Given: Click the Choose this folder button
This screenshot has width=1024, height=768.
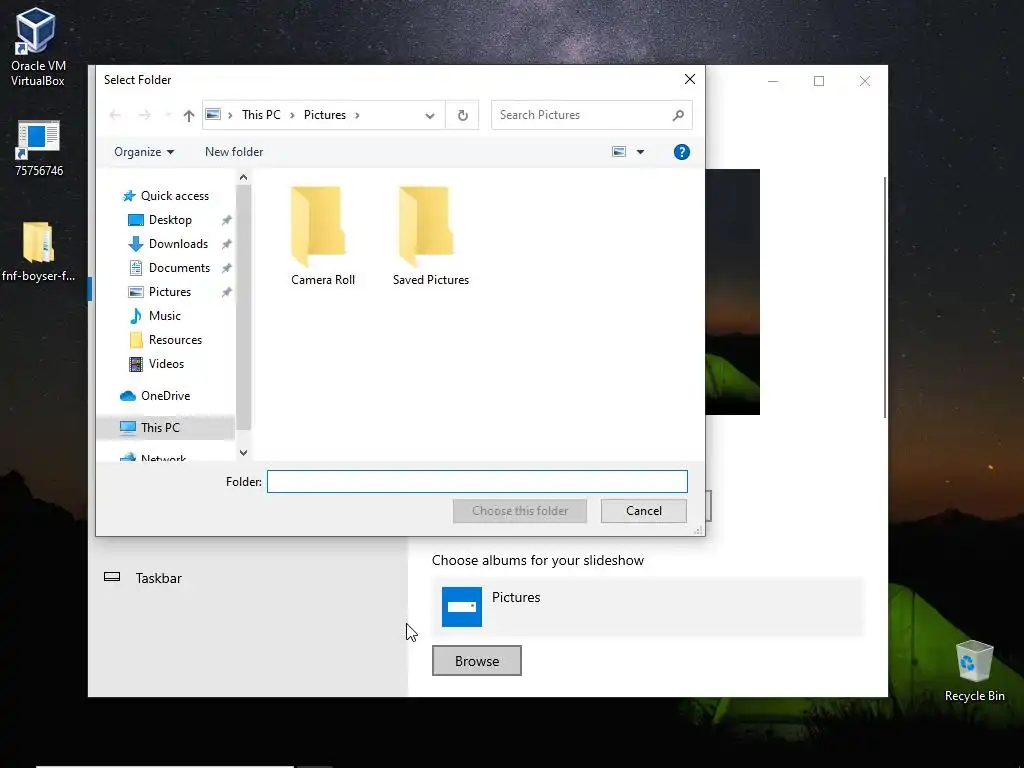Looking at the screenshot, I should 520,511.
